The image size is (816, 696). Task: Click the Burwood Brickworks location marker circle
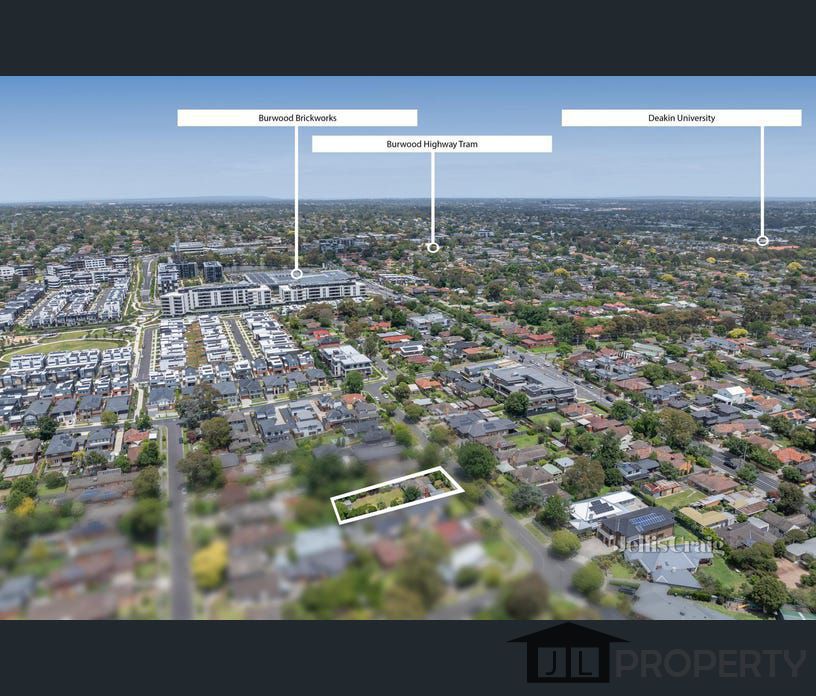(x=296, y=273)
